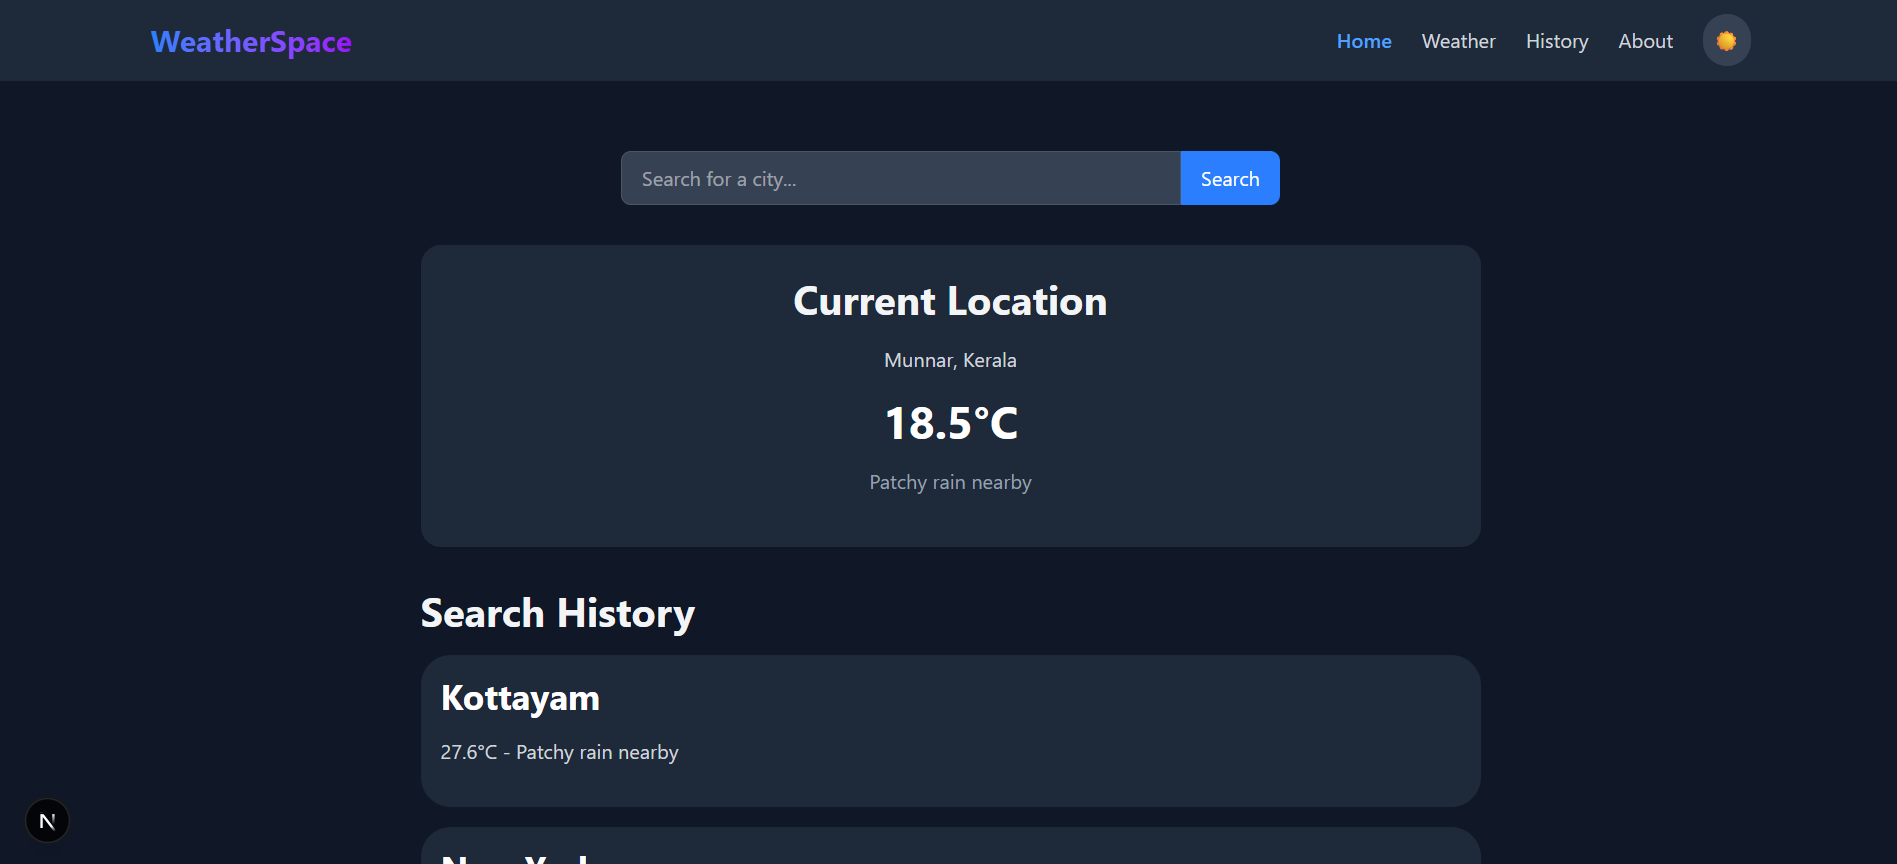This screenshot has width=1897, height=864.
Task: Click the Search History heading
Action: click(x=557, y=613)
